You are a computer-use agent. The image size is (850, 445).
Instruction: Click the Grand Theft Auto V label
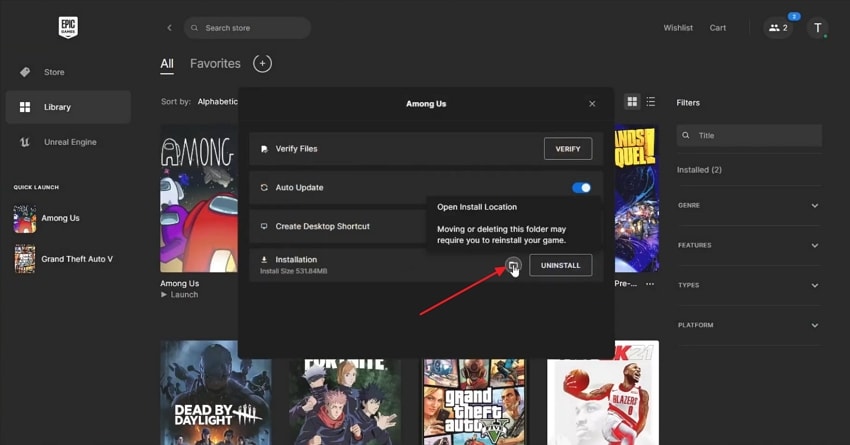click(x=77, y=259)
